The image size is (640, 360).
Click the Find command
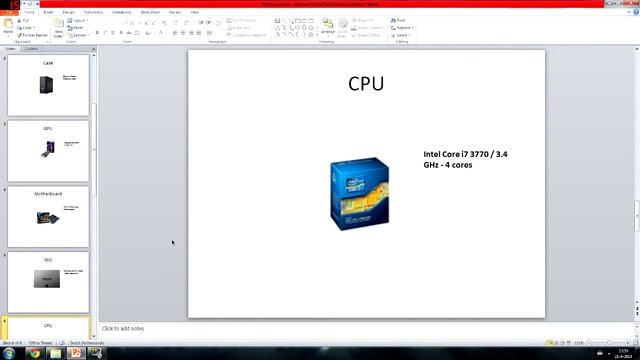point(398,20)
